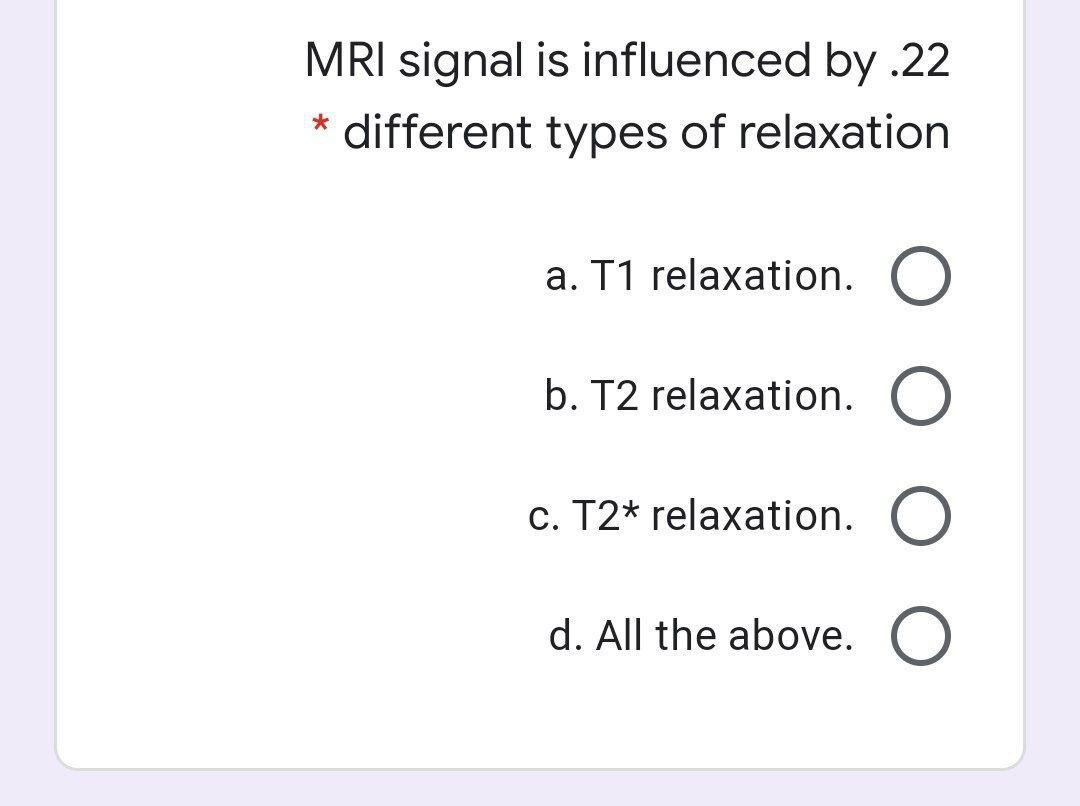Click the text 'b. T2 relaxation.'
The width and height of the screenshot is (1080, 806).
tap(700, 396)
